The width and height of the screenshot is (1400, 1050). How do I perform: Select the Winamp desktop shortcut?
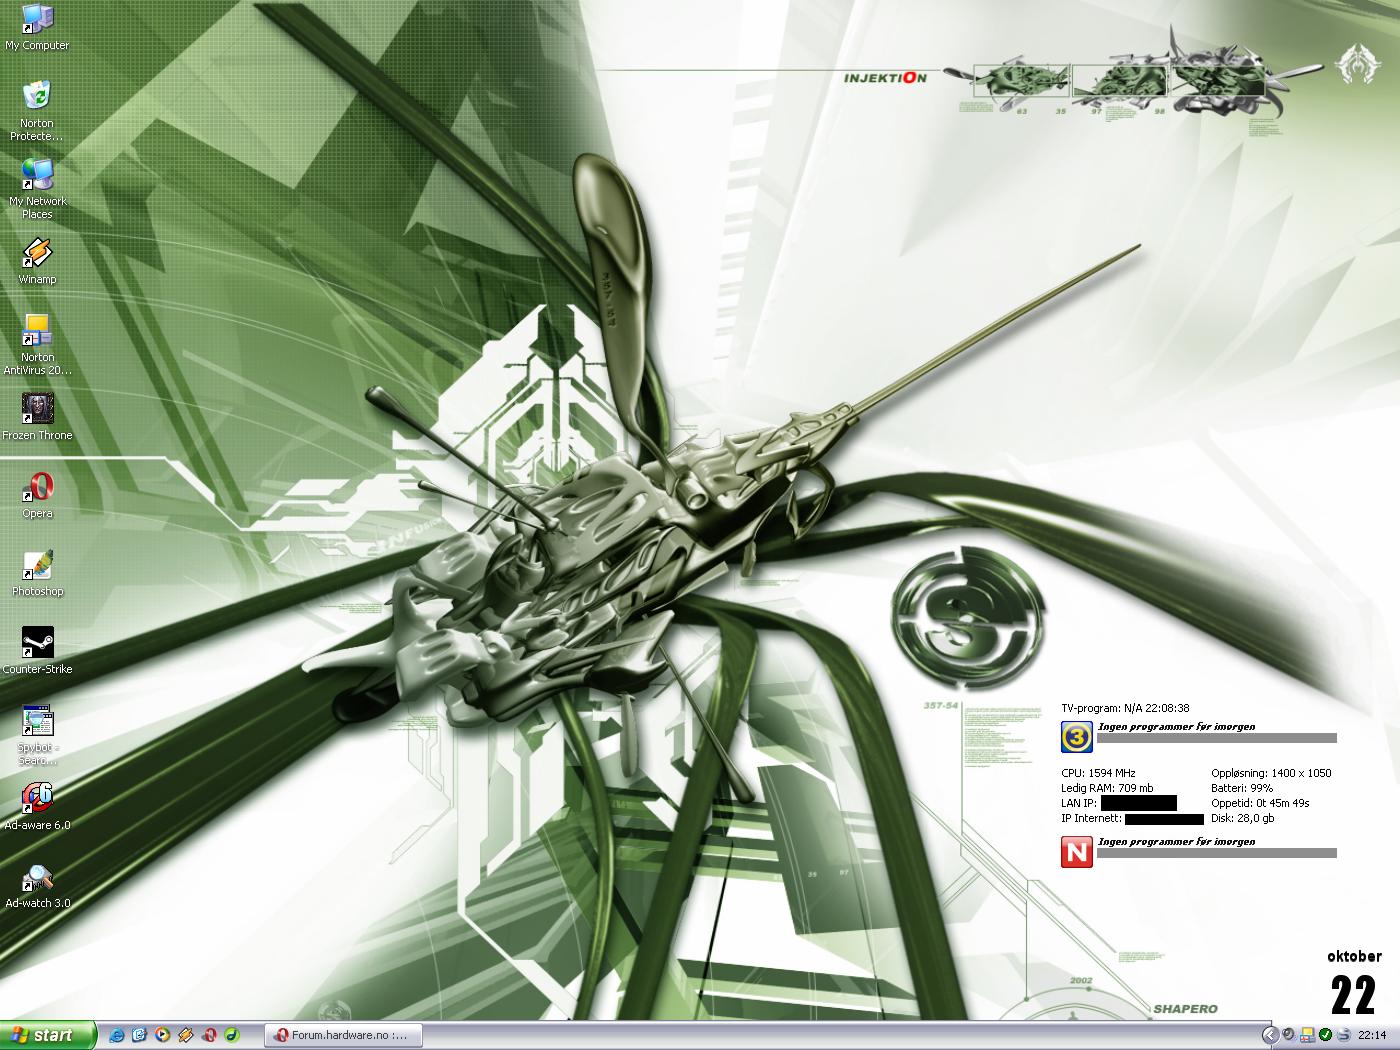point(37,260)
